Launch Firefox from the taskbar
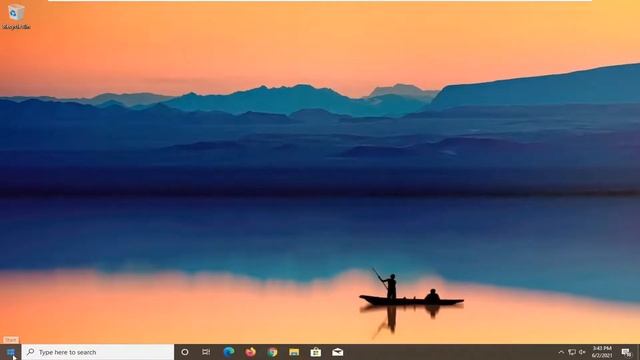This screenshot has height=360, width=640. 251,352
